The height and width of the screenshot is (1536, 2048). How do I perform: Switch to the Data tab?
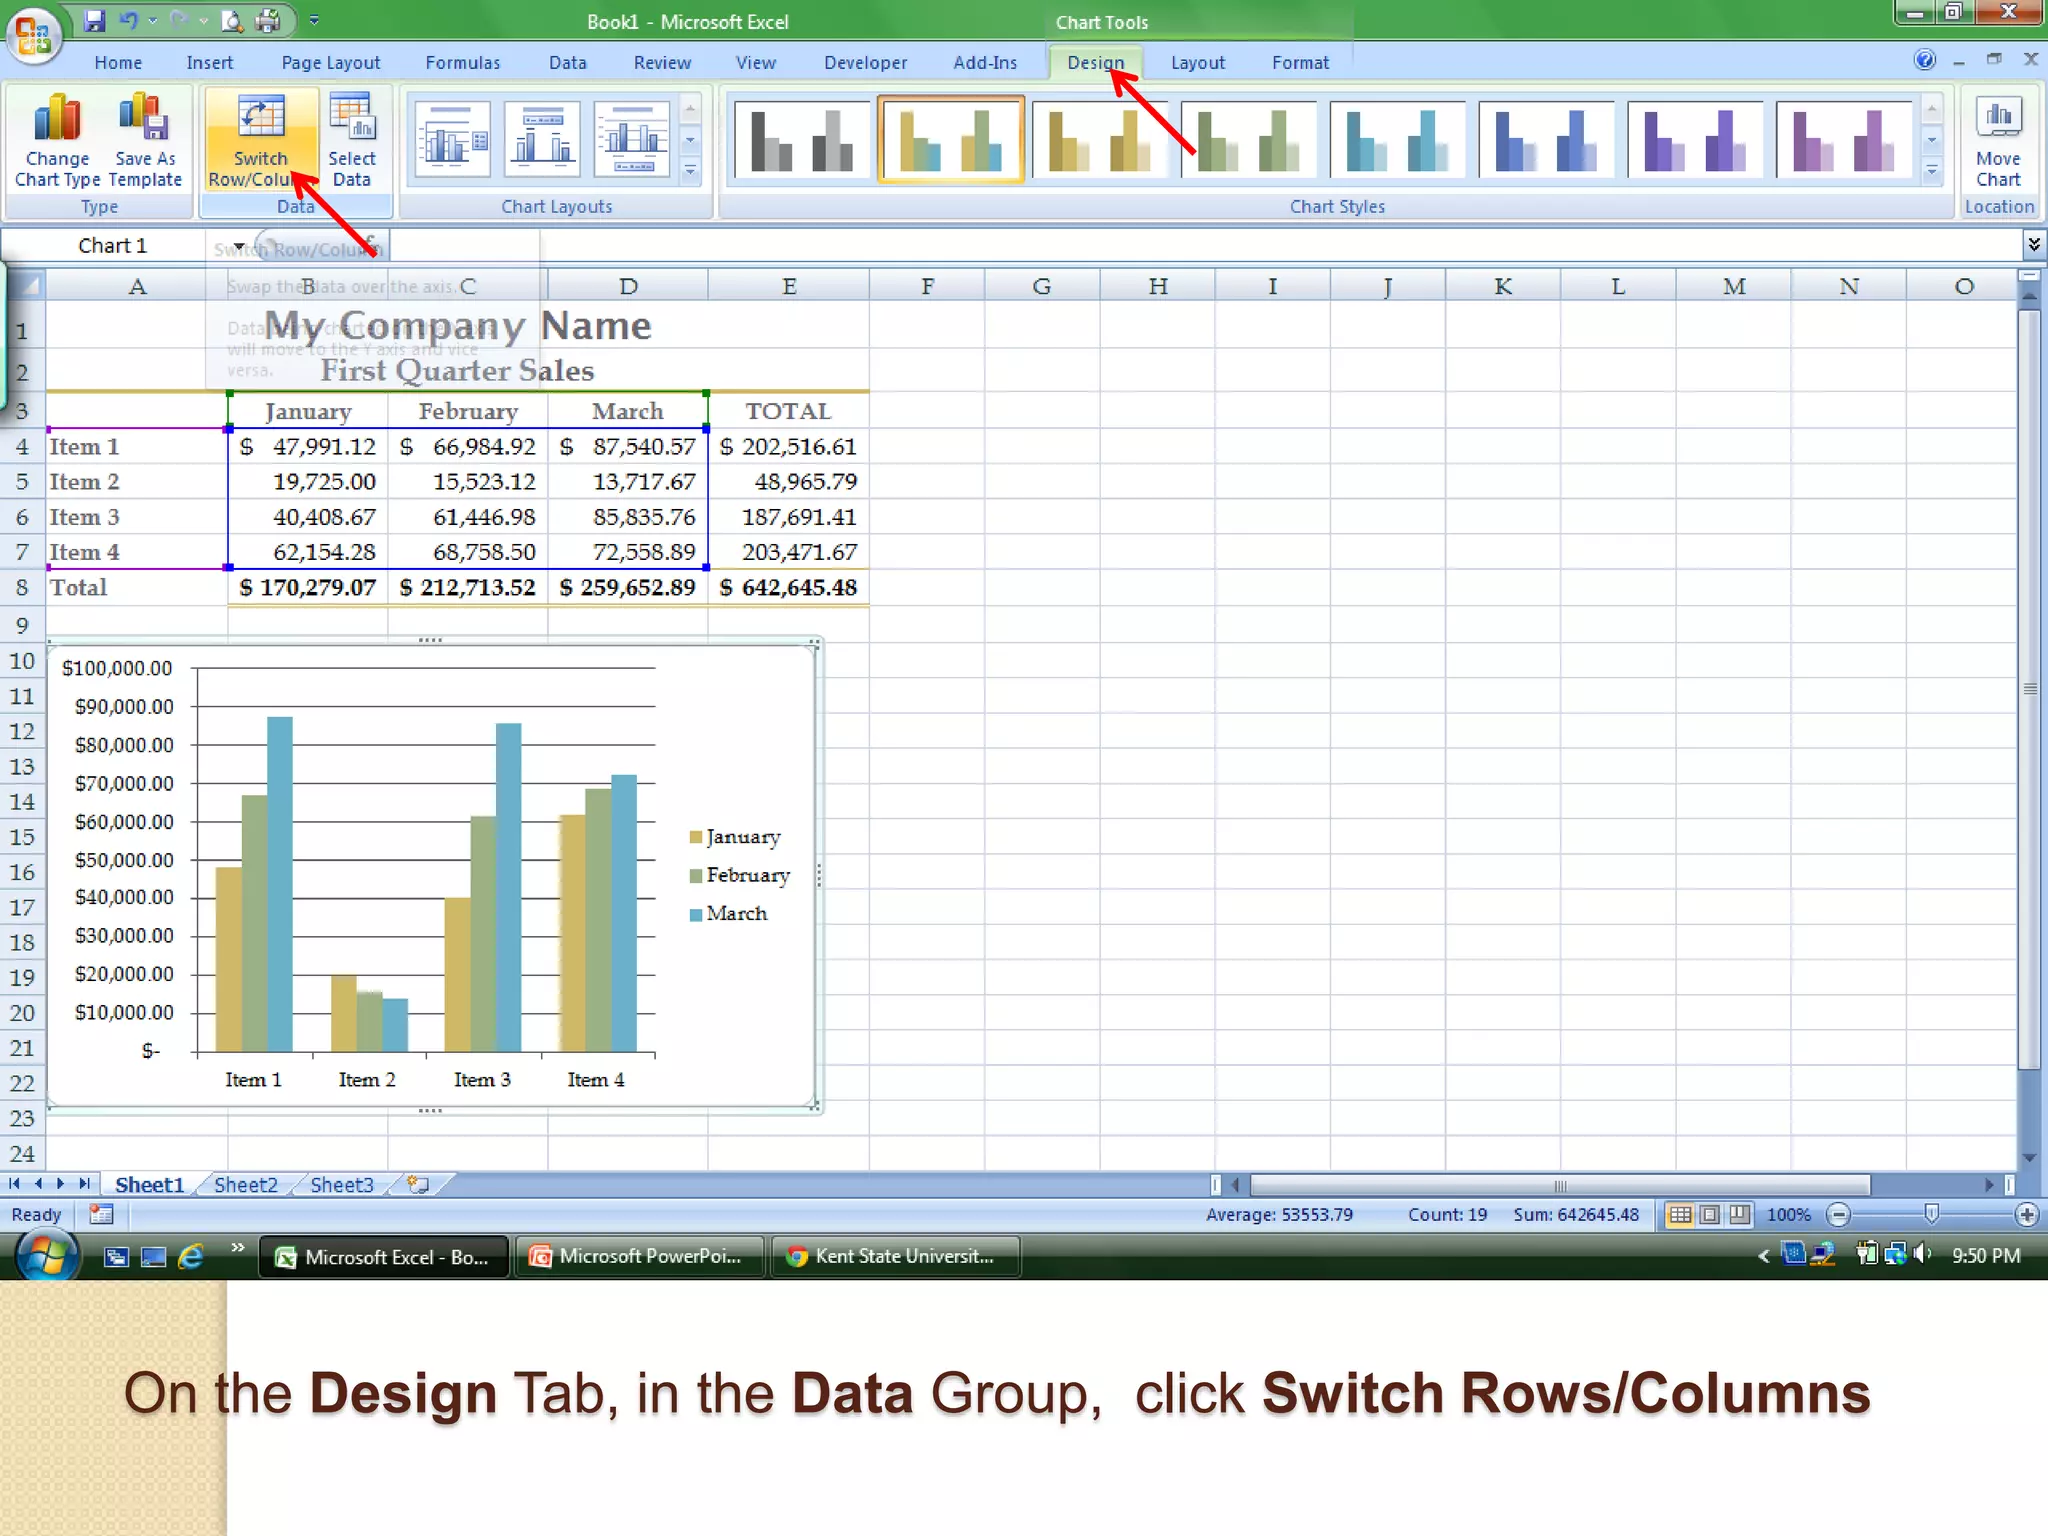[567, 62]
